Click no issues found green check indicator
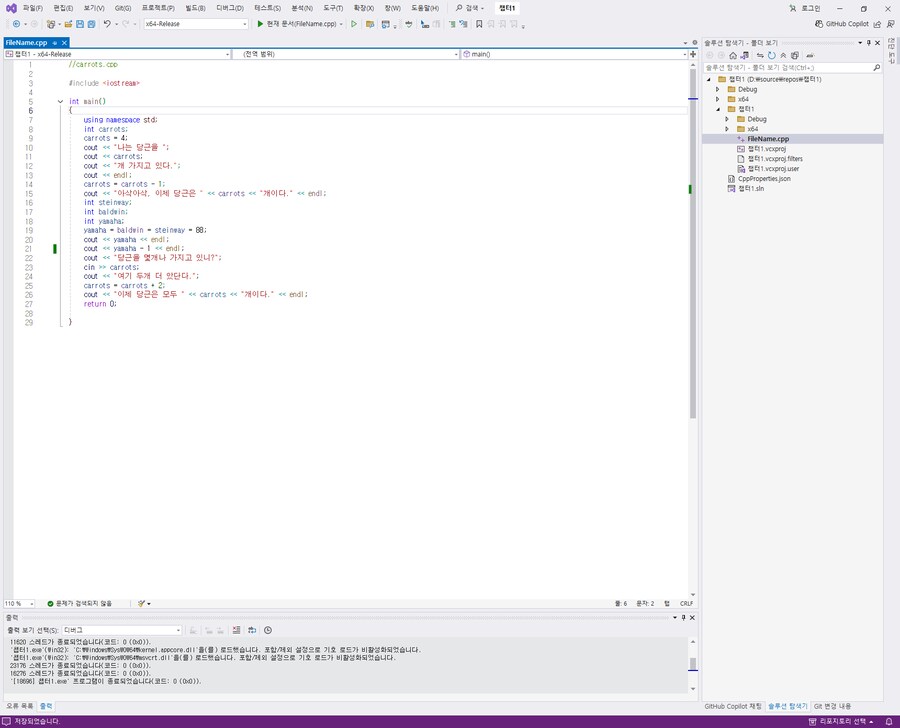 click(80, 603)
